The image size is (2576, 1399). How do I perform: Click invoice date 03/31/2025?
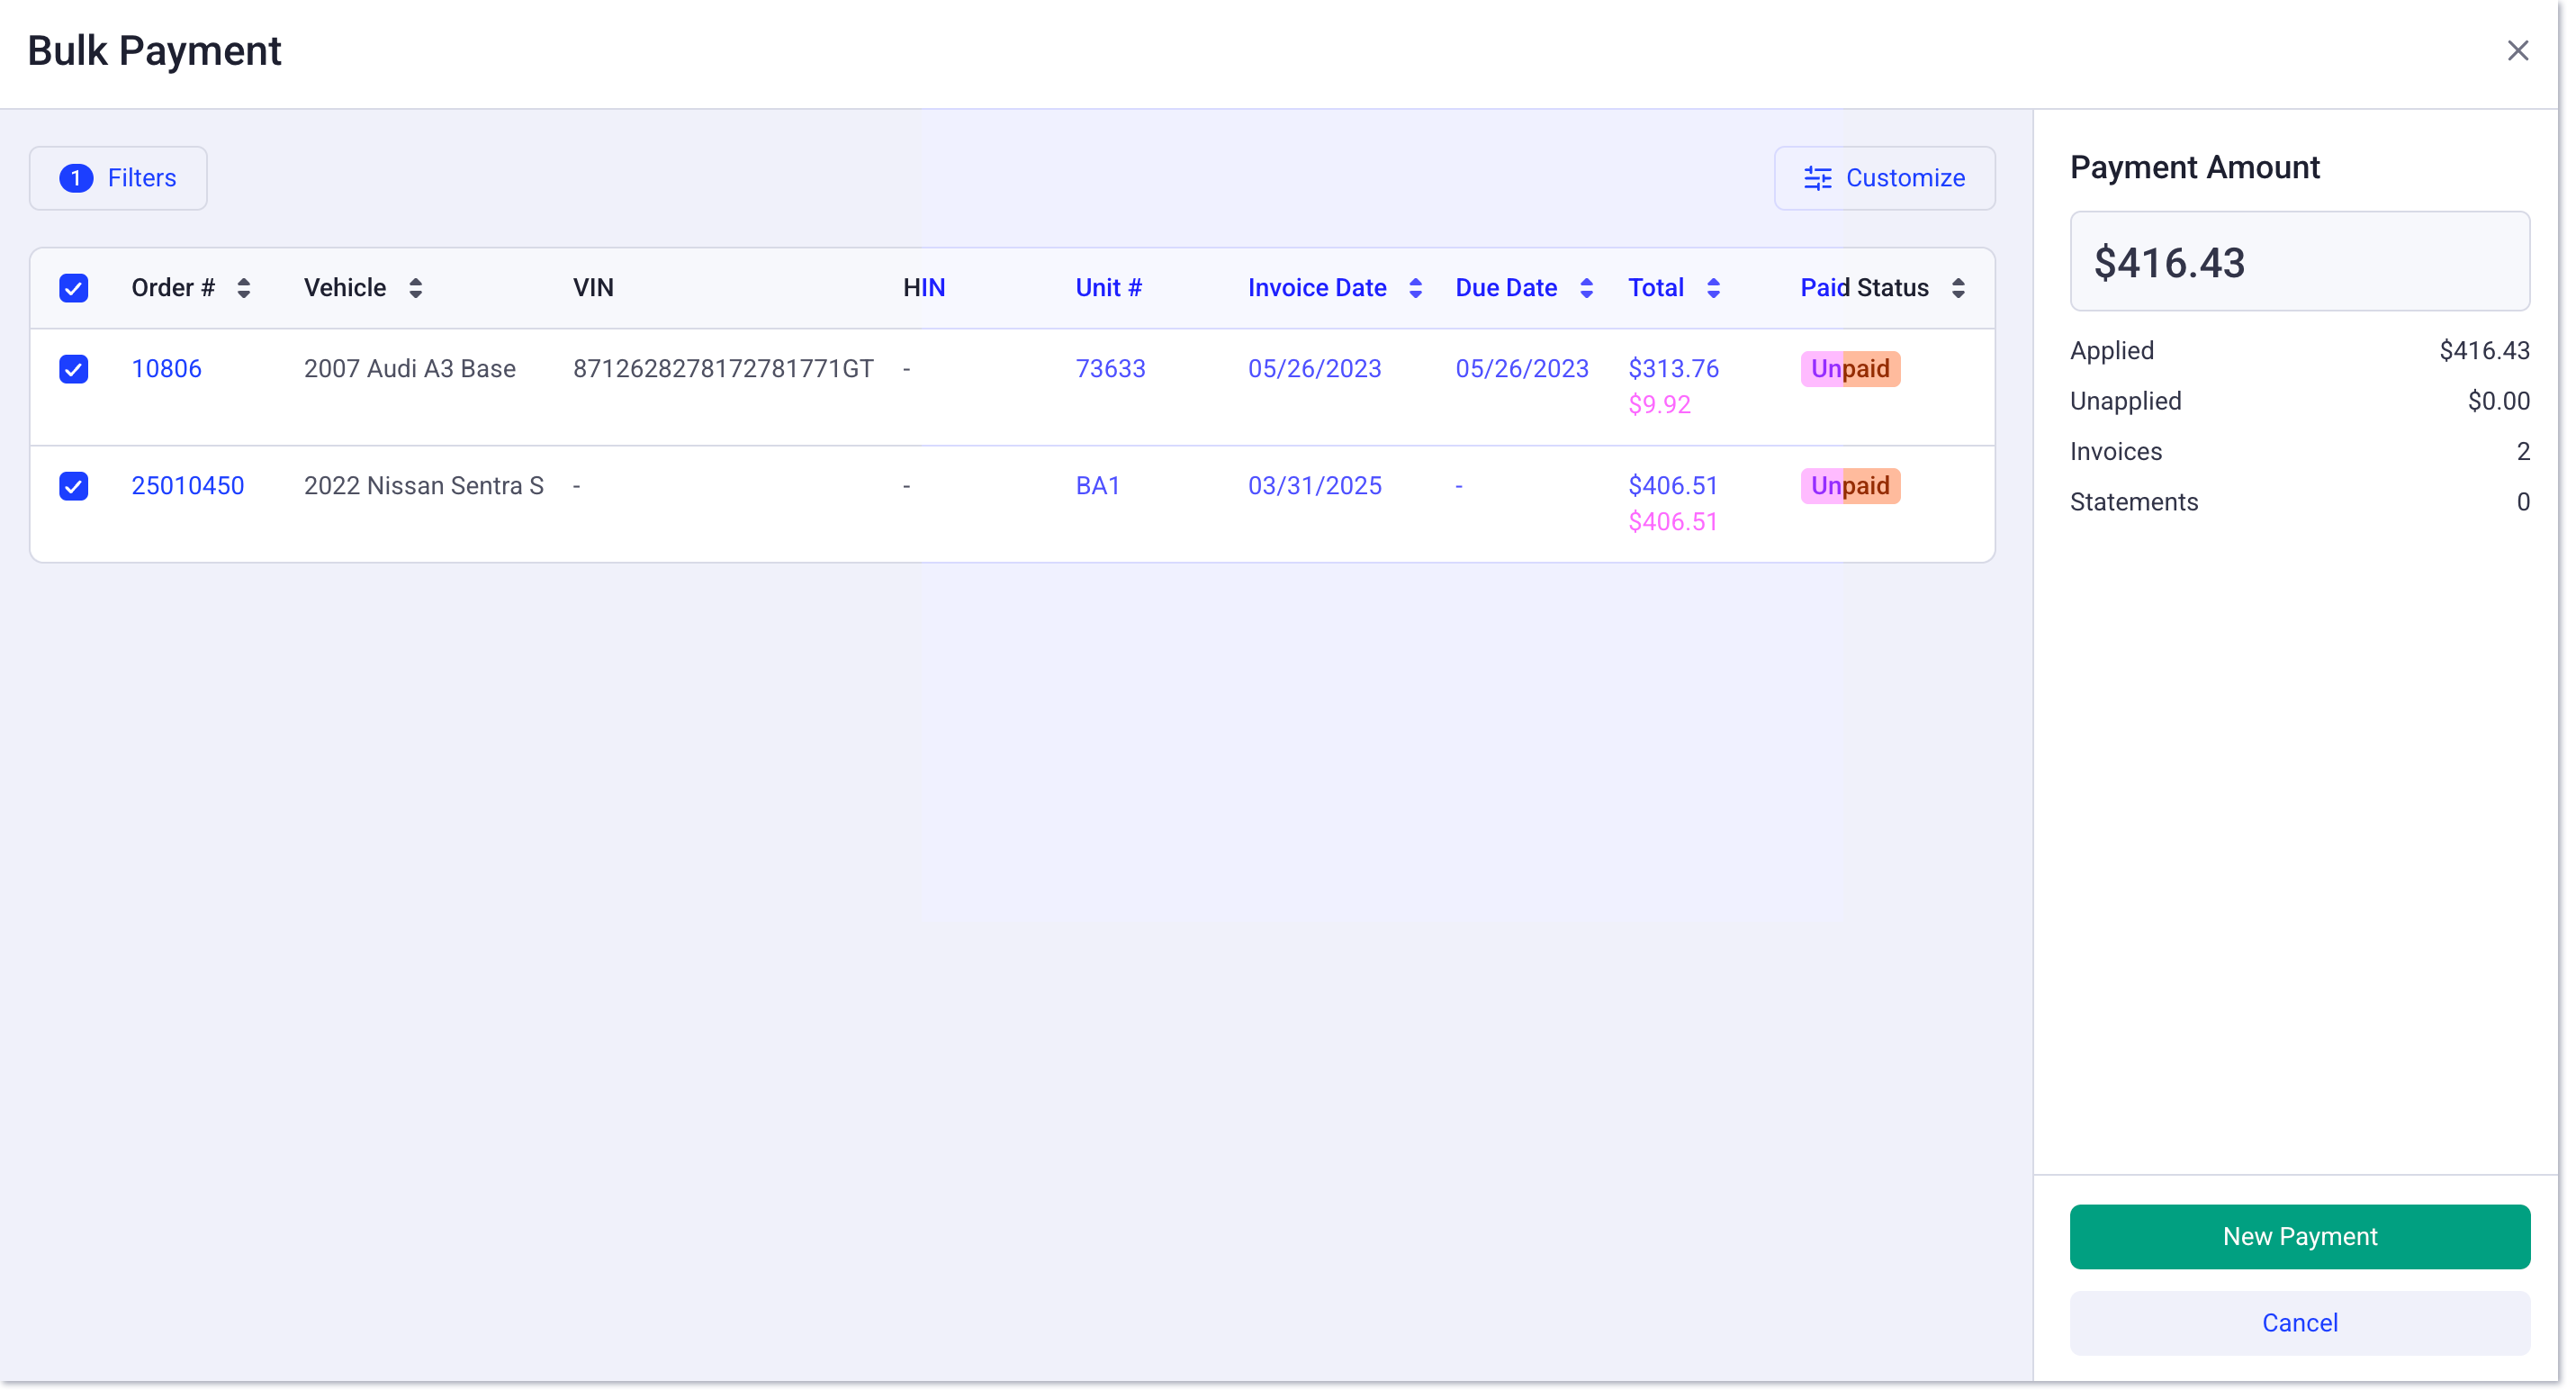click(x=1315, y=486)
